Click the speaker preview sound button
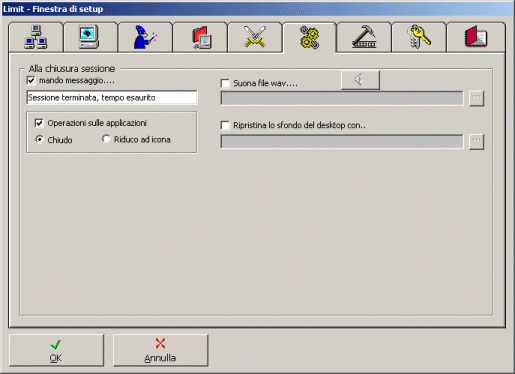The height and width of the screenshot is (374, 515). 360,80
